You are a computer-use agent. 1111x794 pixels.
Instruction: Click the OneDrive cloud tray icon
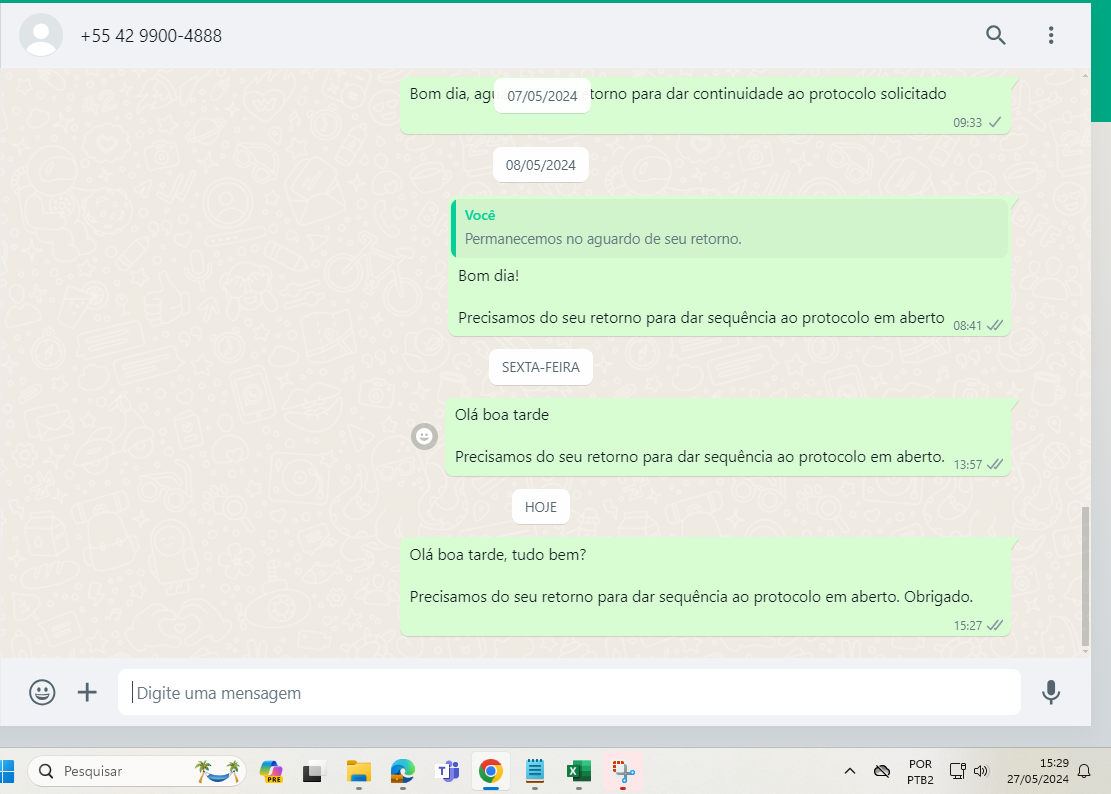coord(881,771)
